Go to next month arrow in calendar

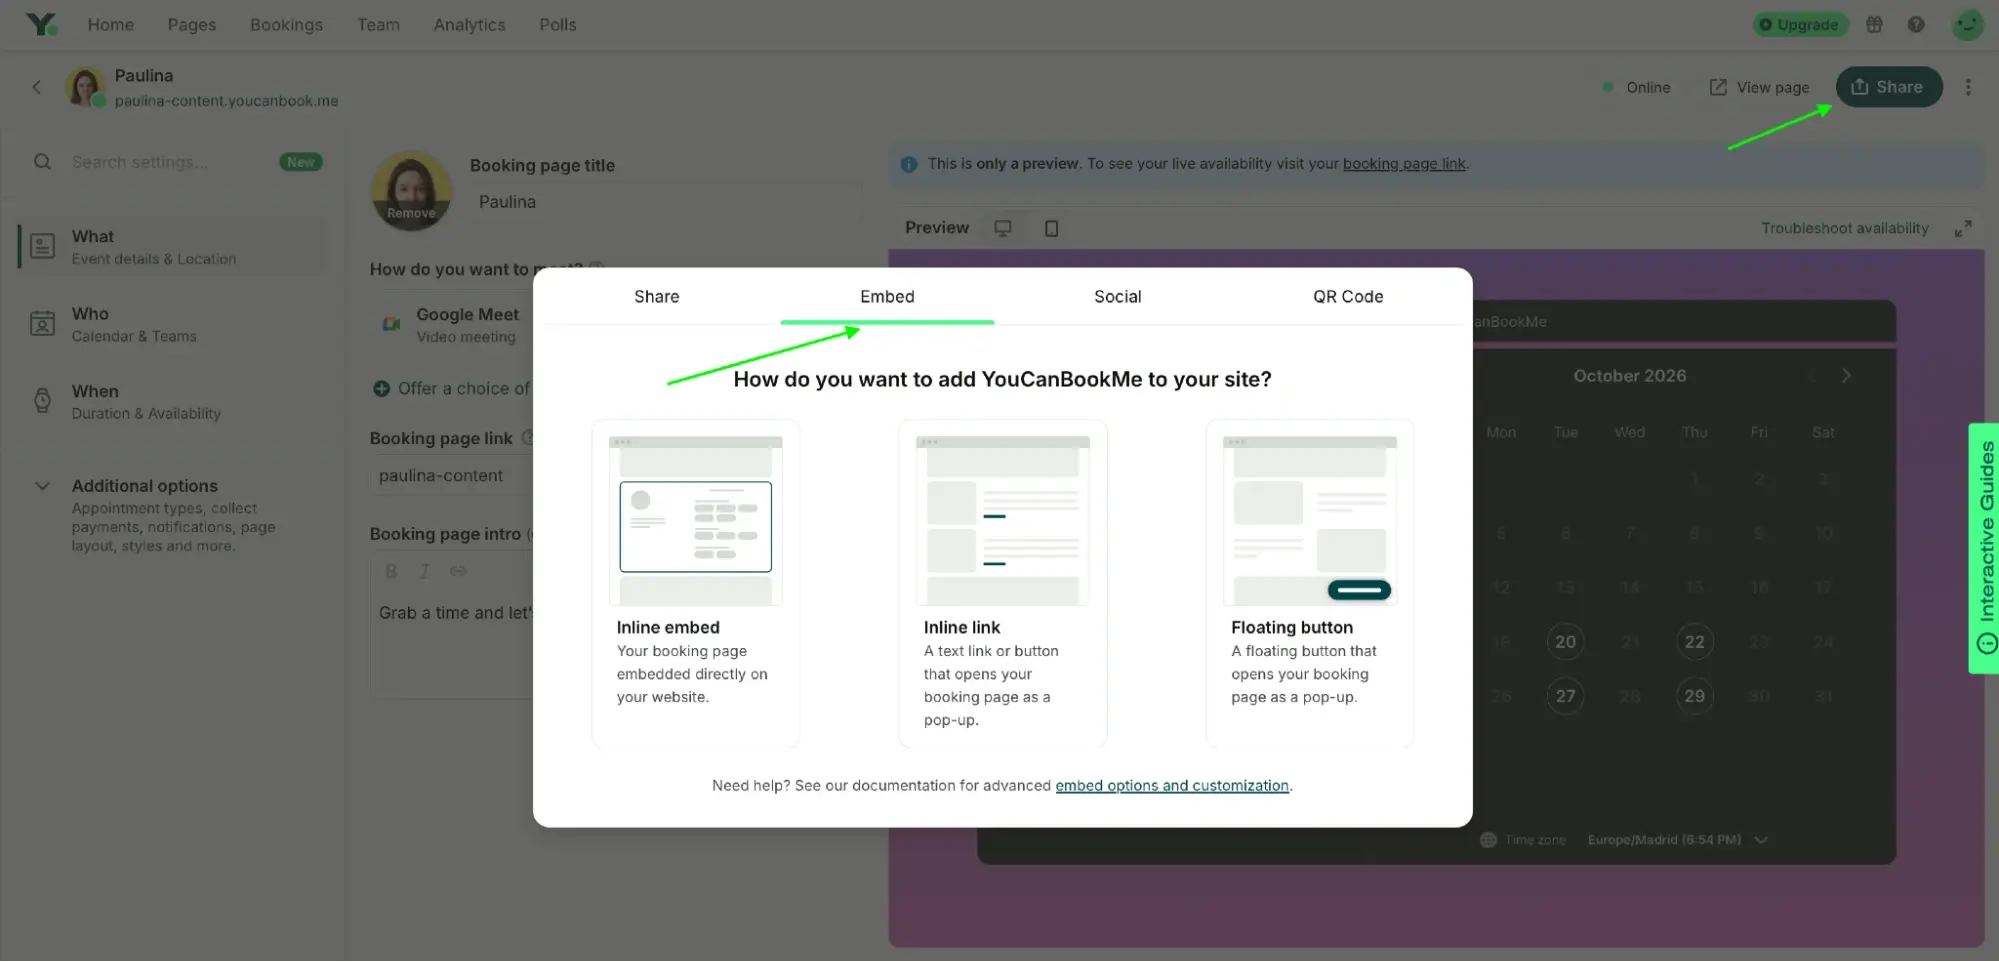[x=1846, y=376]
